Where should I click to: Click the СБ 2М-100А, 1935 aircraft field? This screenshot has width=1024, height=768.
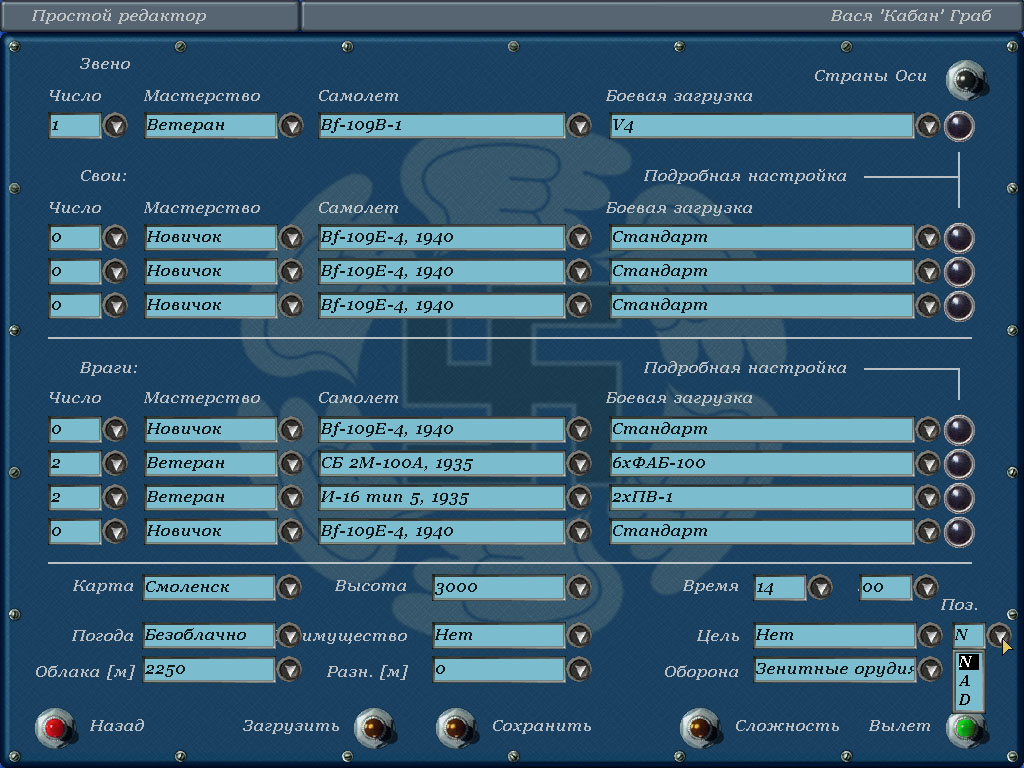pyautogui.click(x=441, y=464)
